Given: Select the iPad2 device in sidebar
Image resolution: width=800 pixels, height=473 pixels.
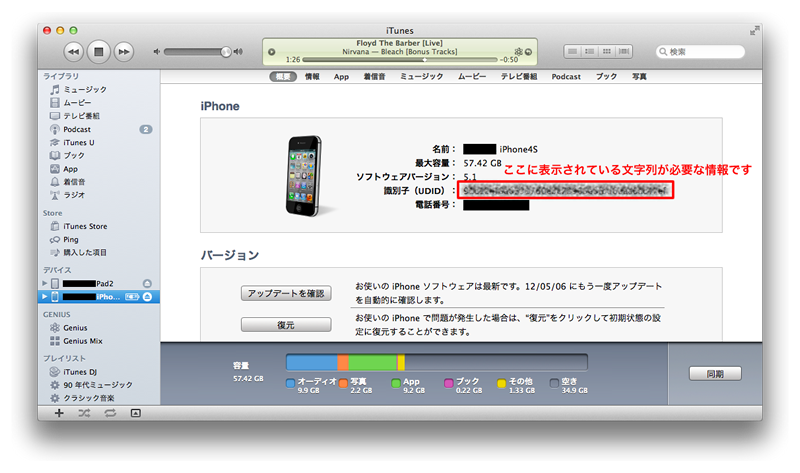Looking at the screenshot, I should tap(98, 283).
